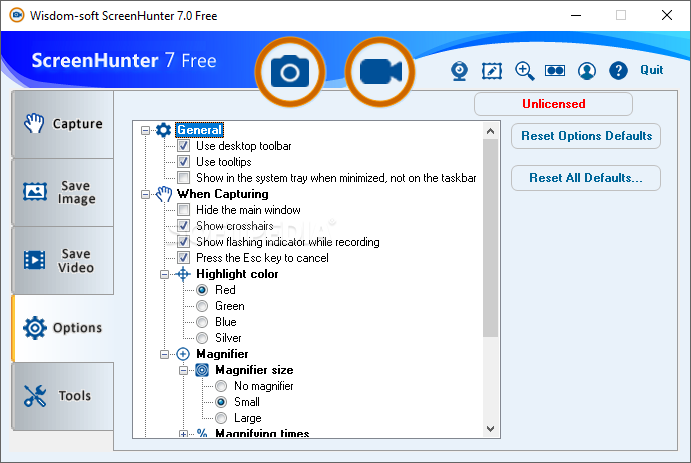Open the zoom magnifier toolbar icon
Image resolution: width=691 pixels, height=463 pixels.
(x=524, y=70)
